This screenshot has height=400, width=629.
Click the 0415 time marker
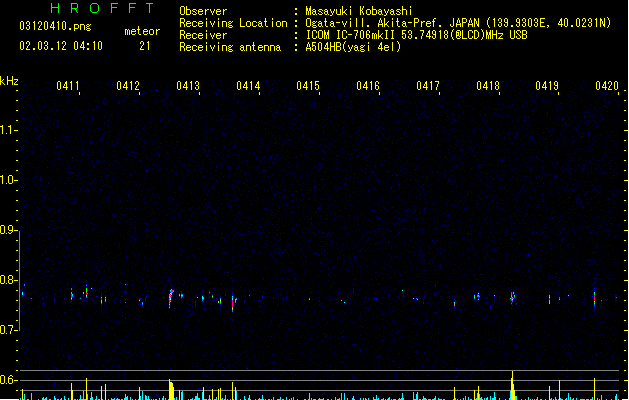pos(308,86)
